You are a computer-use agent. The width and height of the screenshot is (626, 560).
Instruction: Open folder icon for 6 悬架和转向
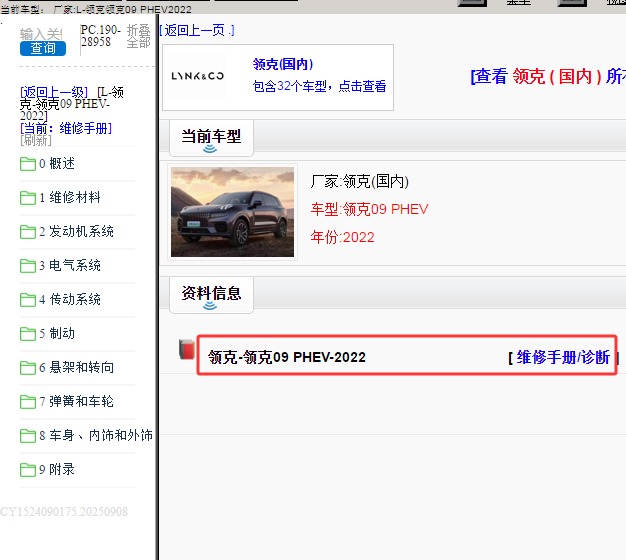pyautogui.click(x=28, y=367)
